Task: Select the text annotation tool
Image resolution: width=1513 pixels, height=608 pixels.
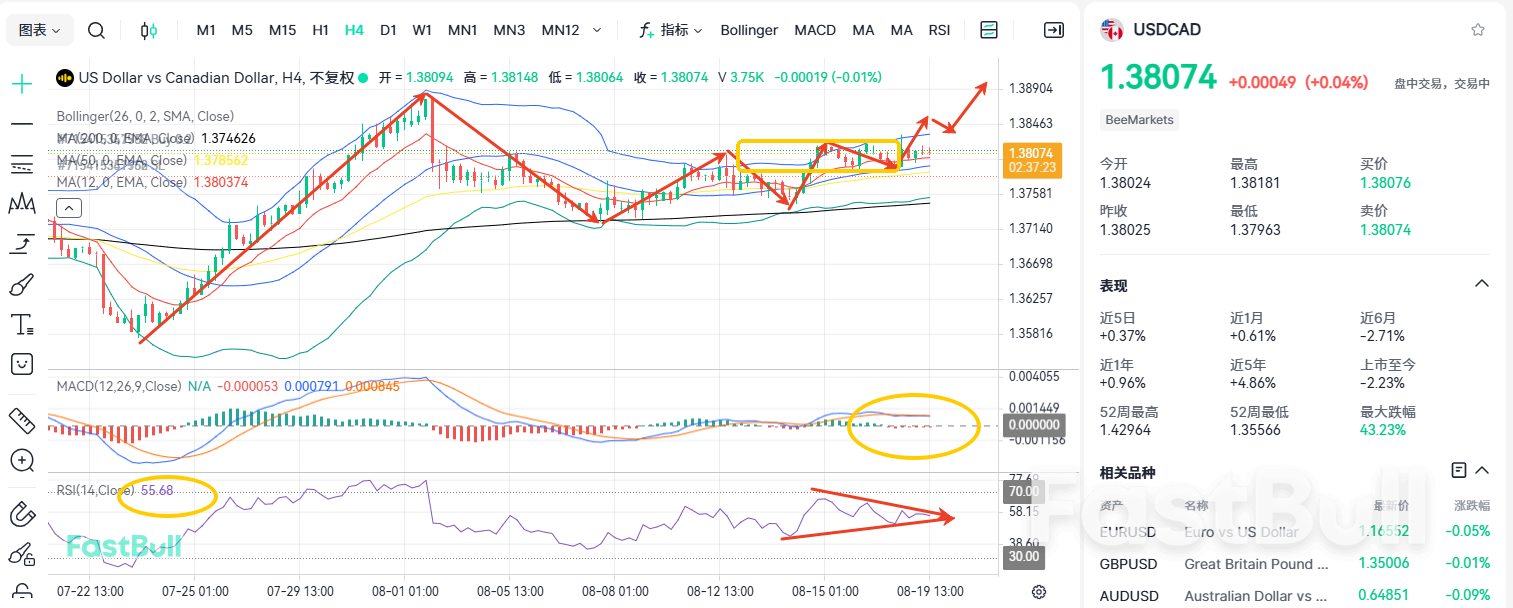Action: (x=21, y=322)
